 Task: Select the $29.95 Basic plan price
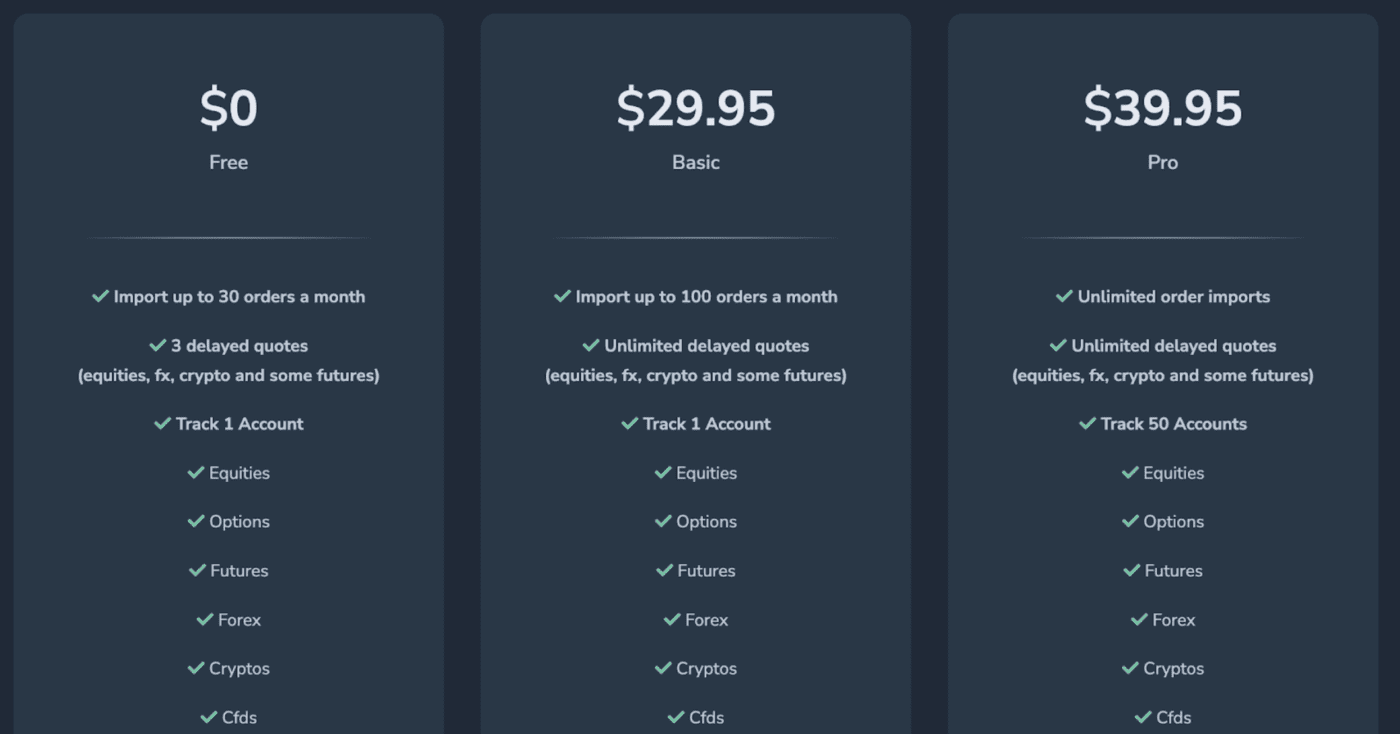(x=696, y=108)
